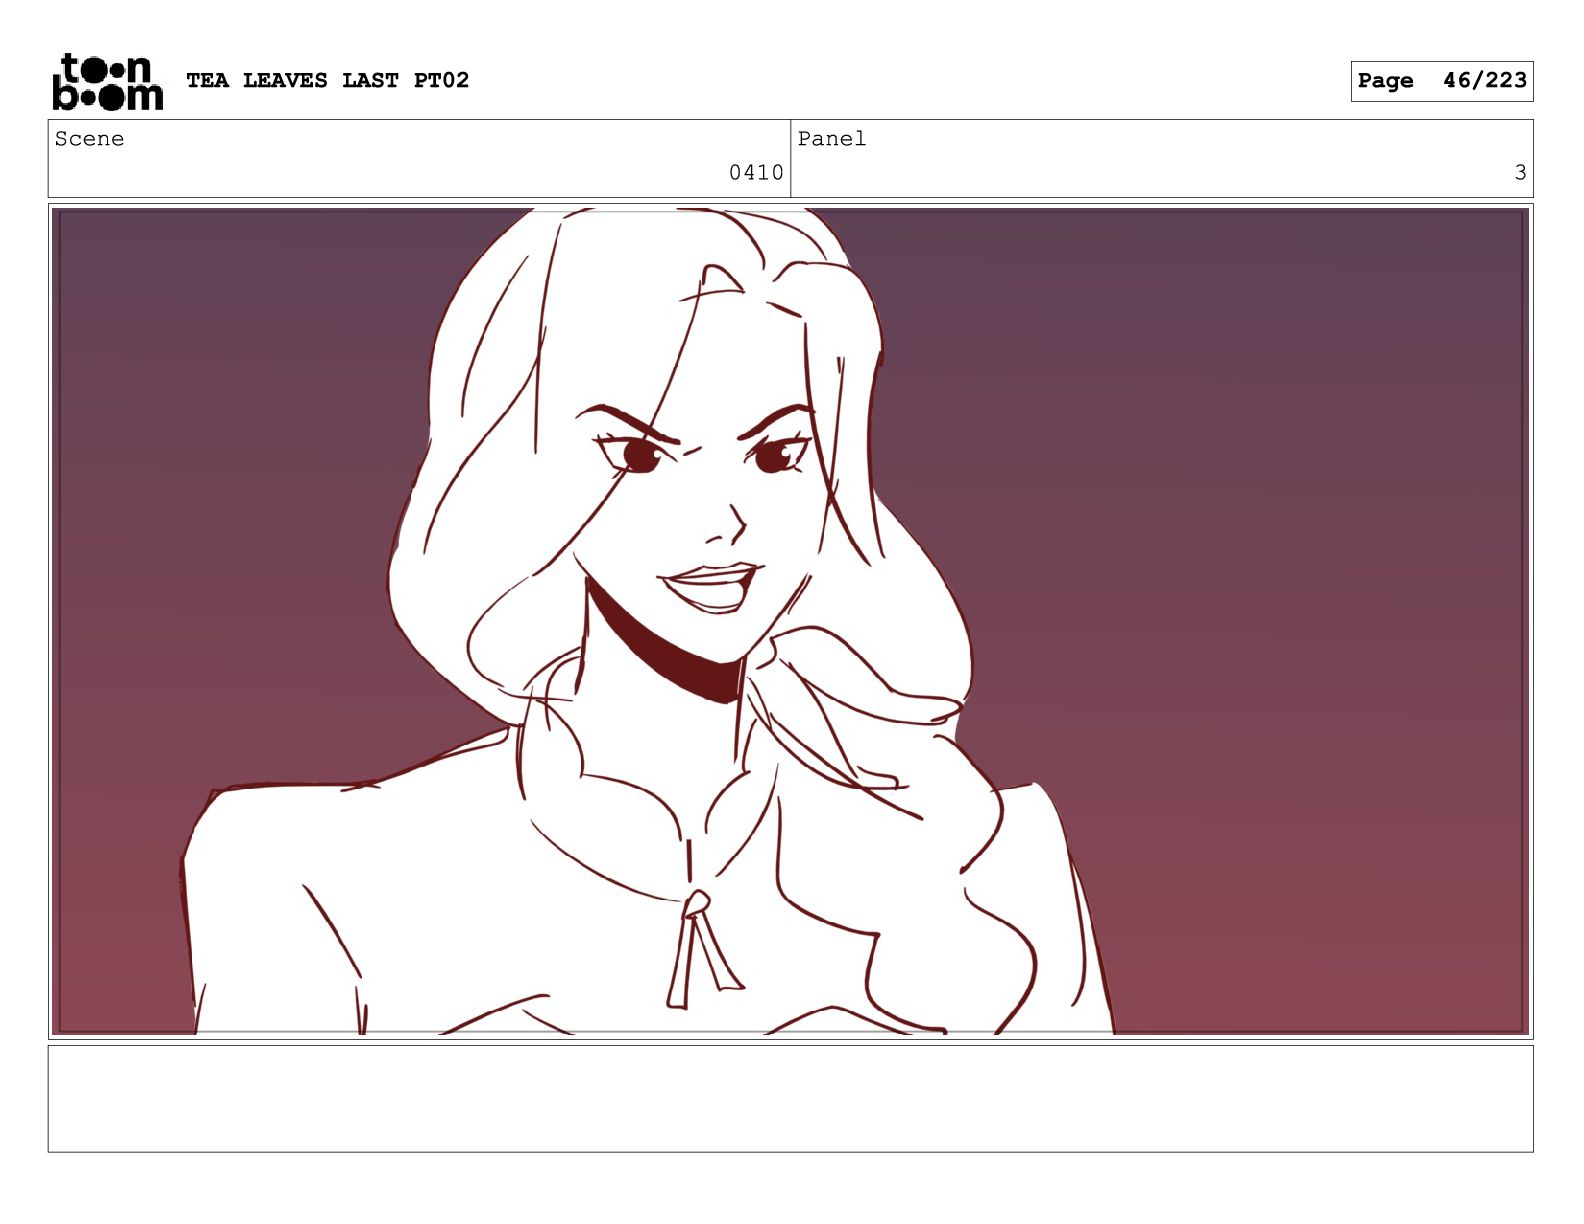
Task: Click the 'Scene' label
Action: pyautogui.click(x=90, y=139)
